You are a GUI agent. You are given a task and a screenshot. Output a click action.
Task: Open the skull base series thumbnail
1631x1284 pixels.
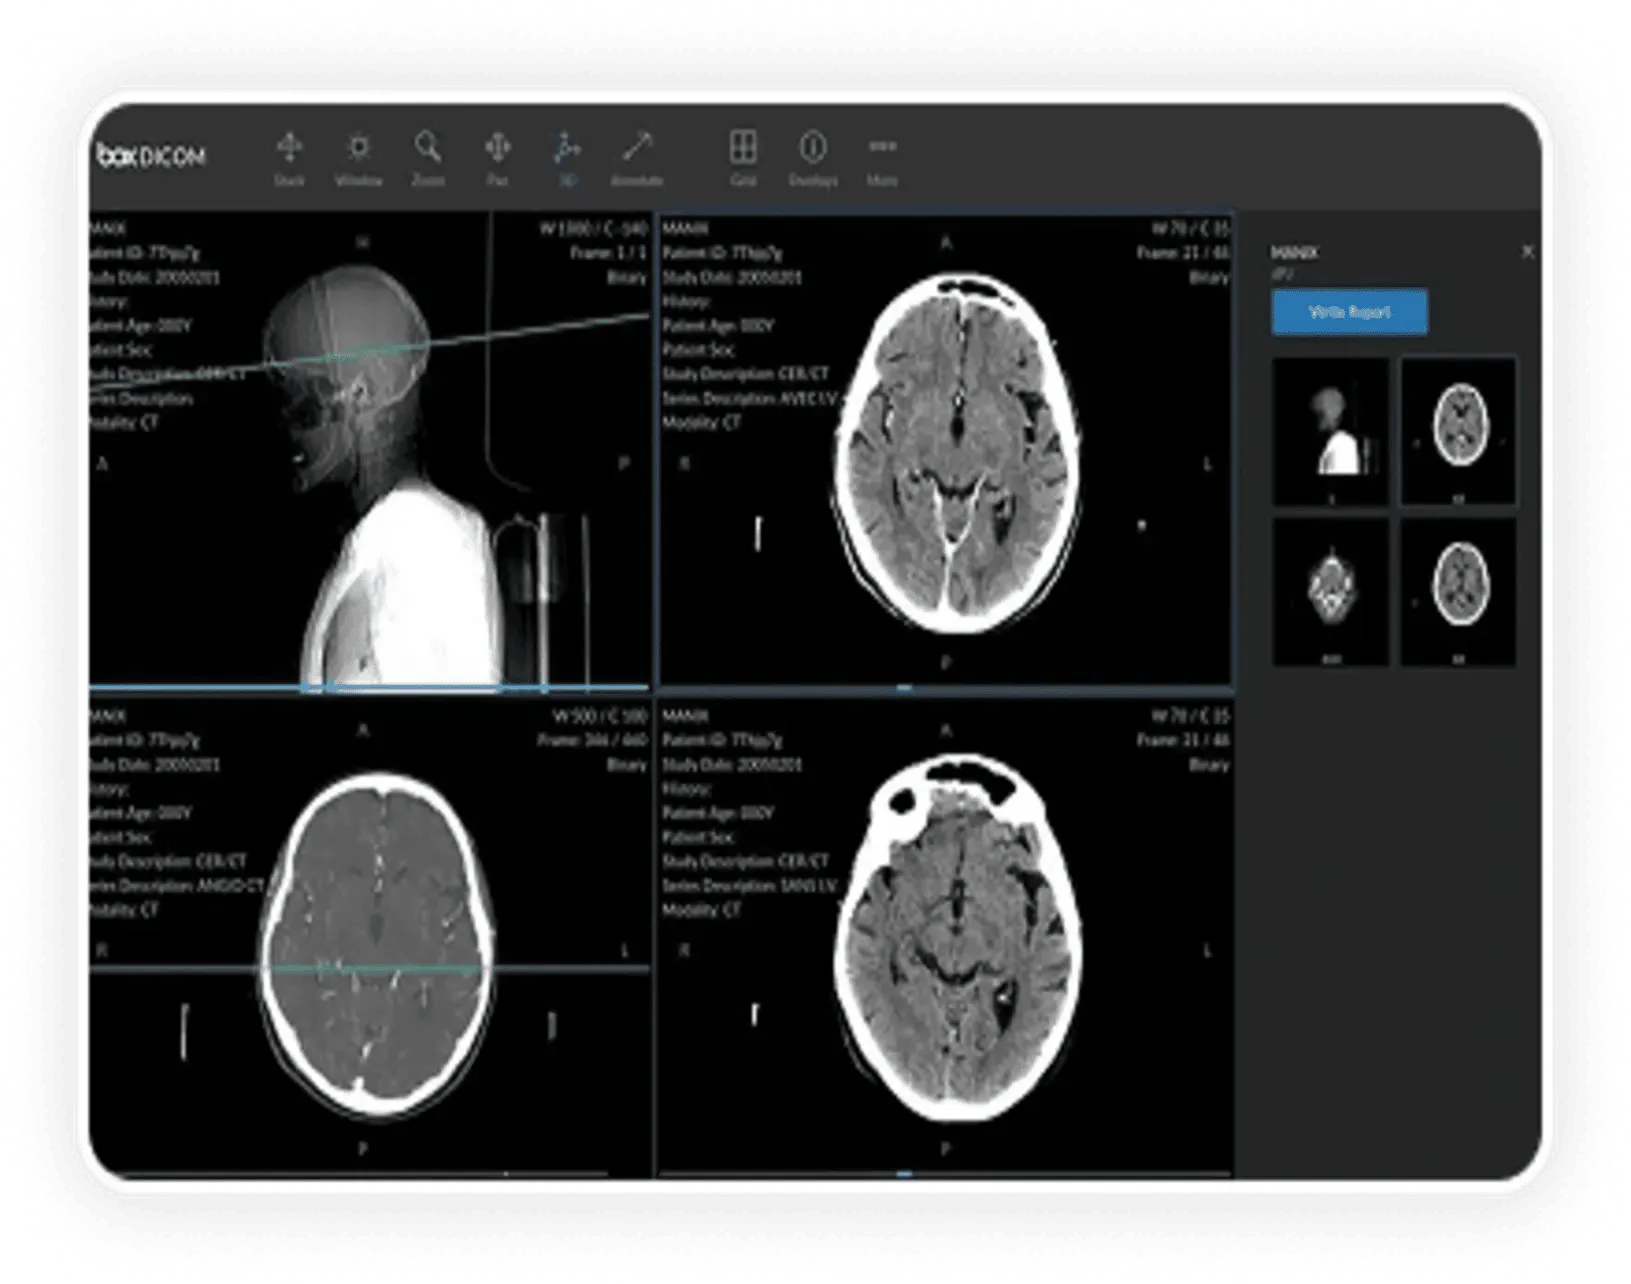coord(1330,592)
